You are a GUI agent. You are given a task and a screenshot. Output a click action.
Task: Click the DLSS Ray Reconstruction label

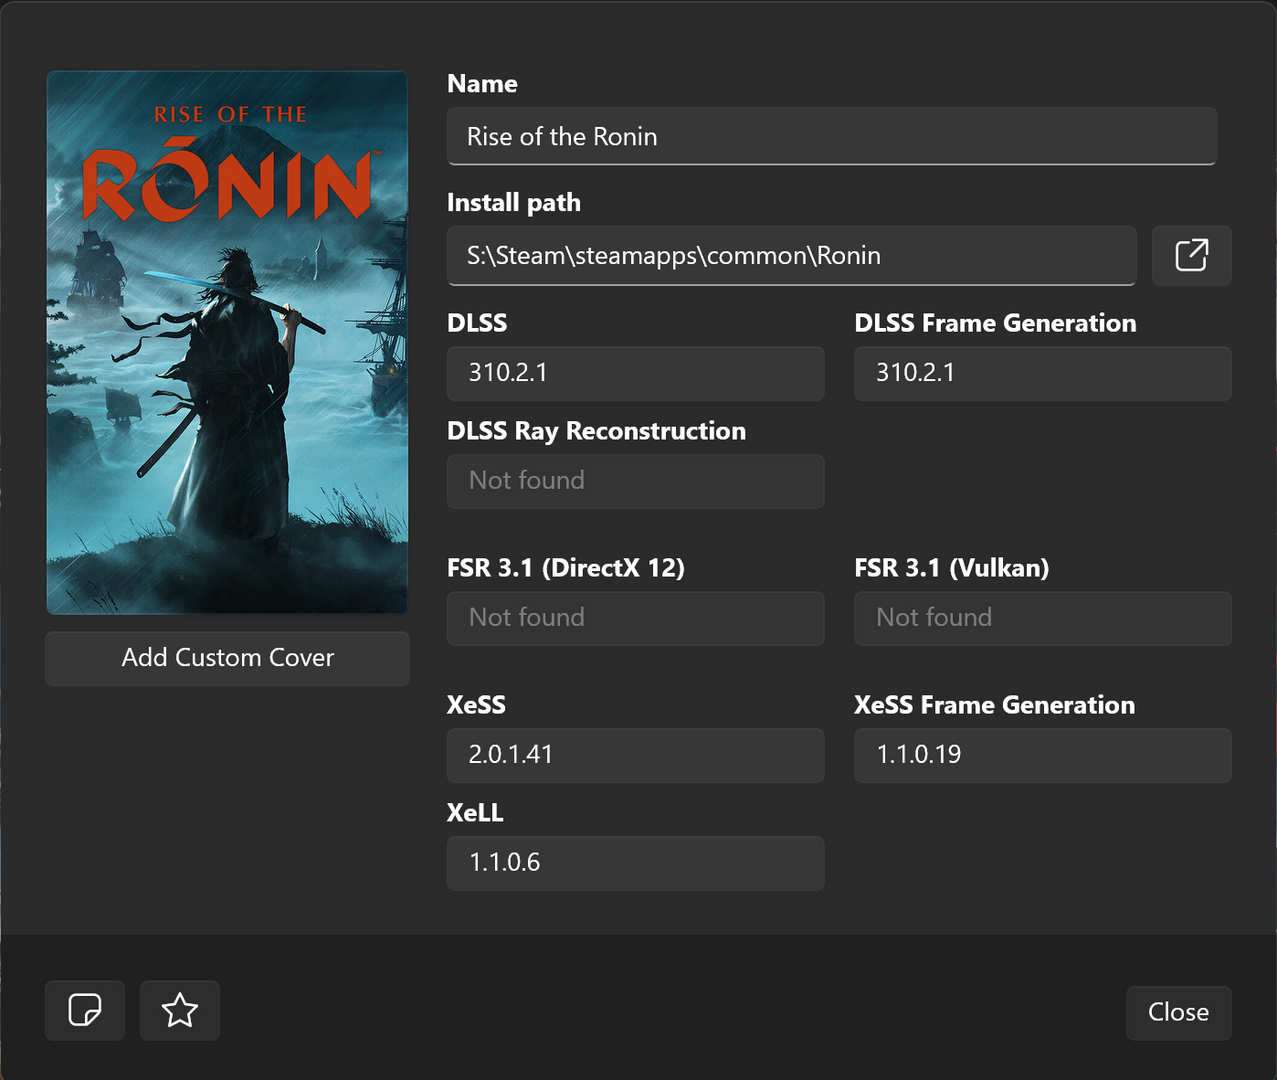[x=596, y=431]
